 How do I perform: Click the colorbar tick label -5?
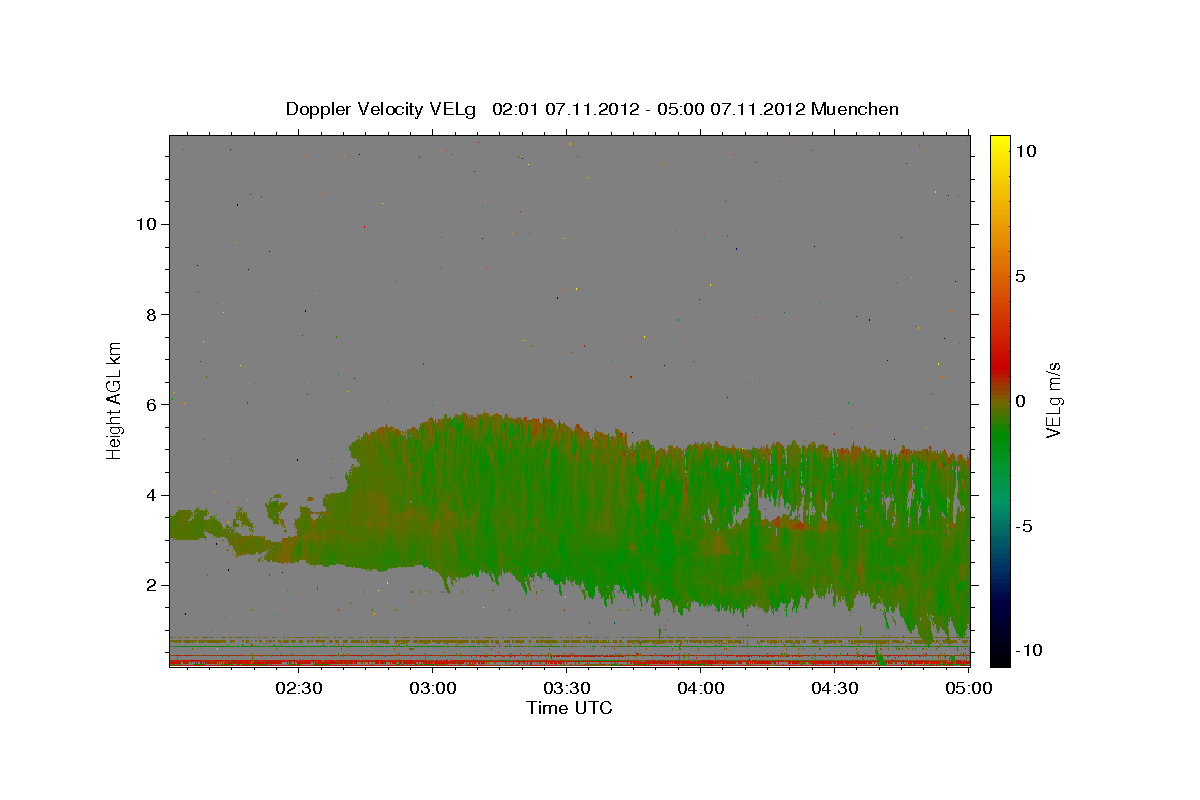coord(1023,526)
